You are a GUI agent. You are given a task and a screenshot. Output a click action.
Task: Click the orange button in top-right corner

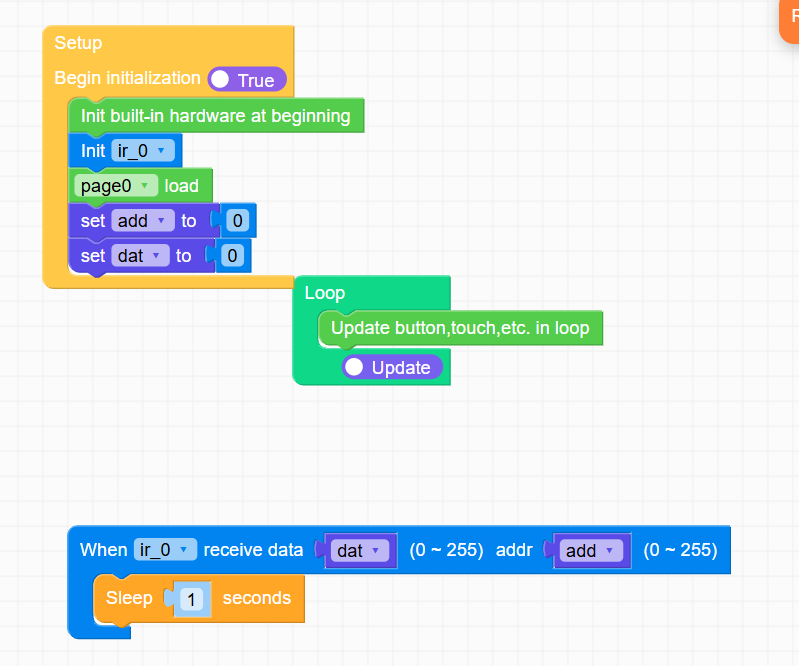pos(790,20)
